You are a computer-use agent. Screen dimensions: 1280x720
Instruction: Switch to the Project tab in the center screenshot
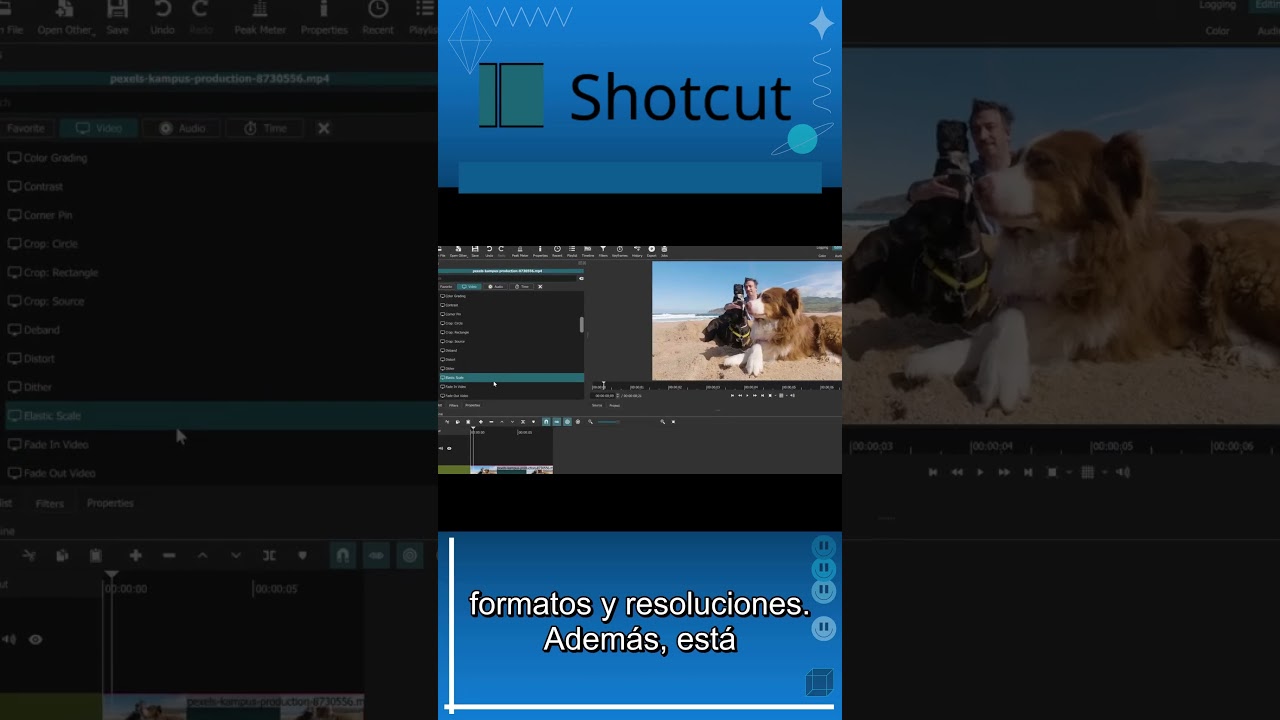pyautogui.click(x=615, y=405)
